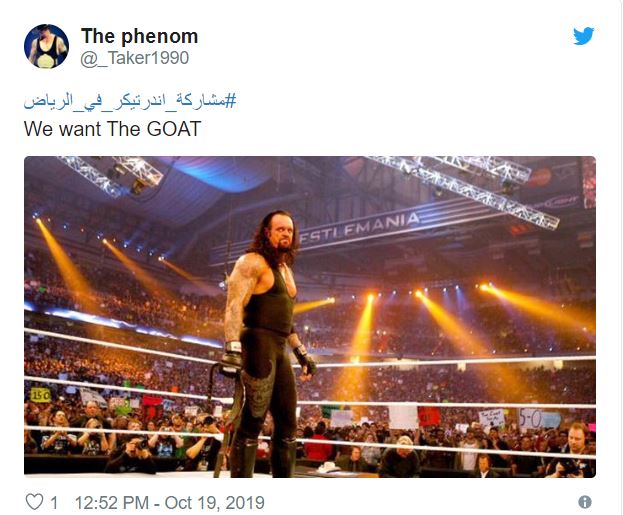Click the display name "The phenom"
Viewport: 623px width, 515px height.
(x=139, y=36)
